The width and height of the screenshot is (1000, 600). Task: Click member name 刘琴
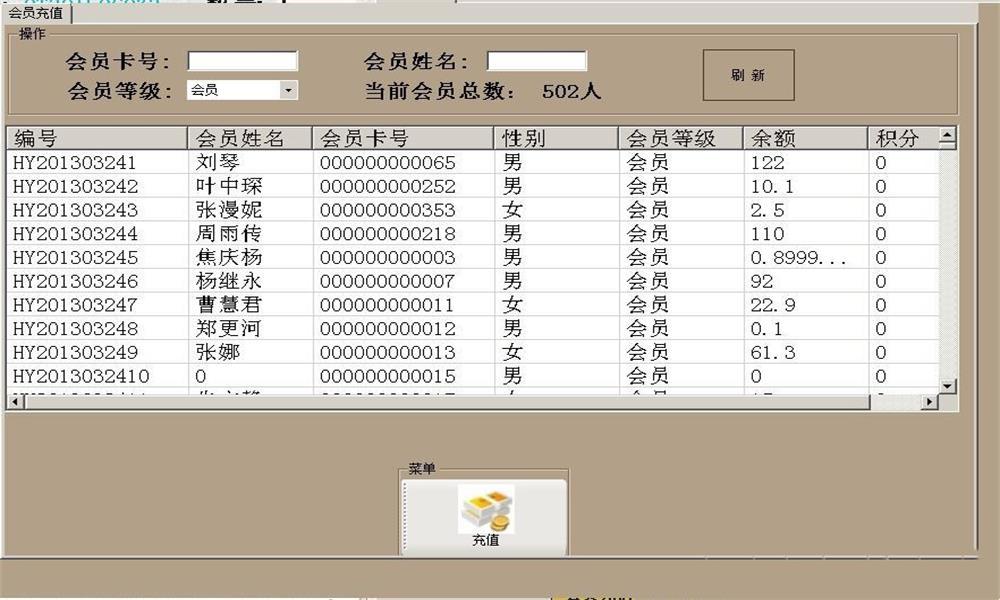(217, 163)
